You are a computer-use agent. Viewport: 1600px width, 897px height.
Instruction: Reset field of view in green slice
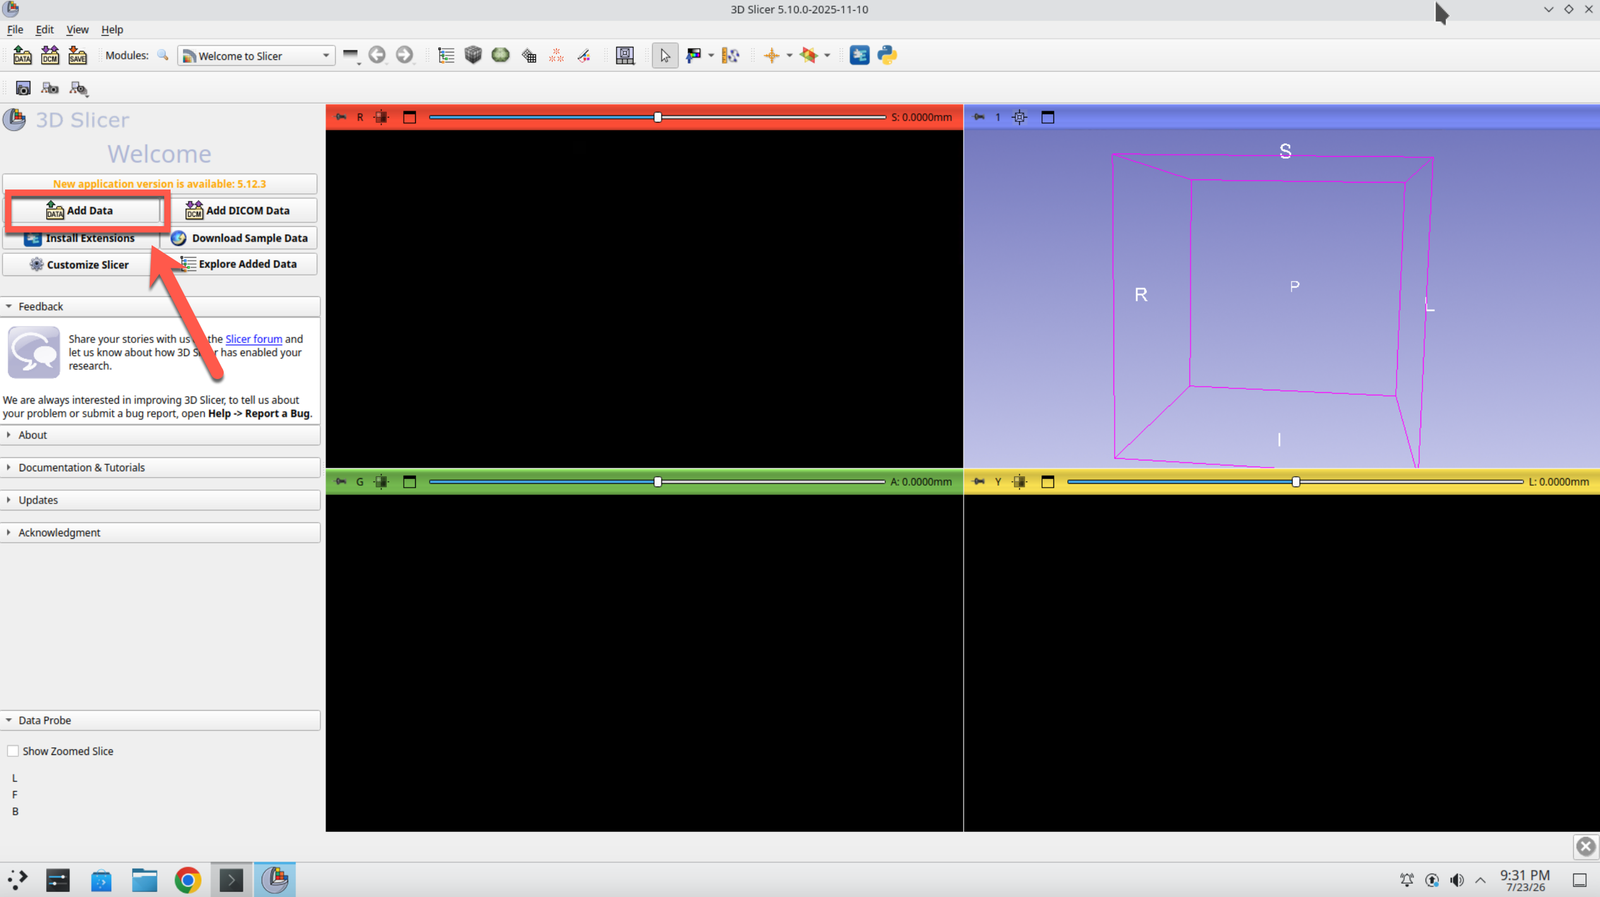[x=381, y=482]
